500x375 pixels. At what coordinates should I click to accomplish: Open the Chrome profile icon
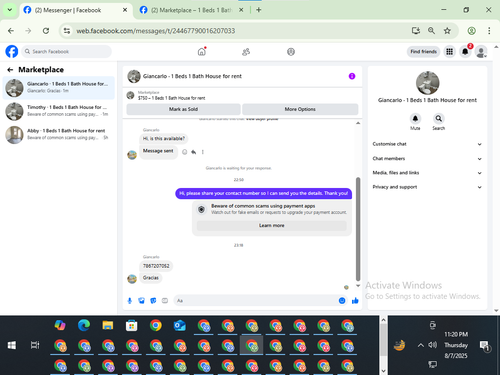click(471, 31)
